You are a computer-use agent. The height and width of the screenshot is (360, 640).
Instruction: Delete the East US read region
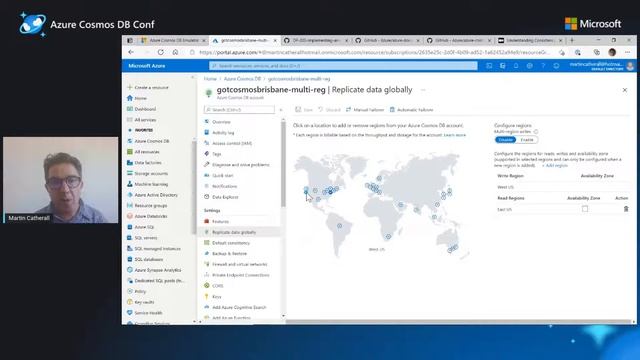[x=626, y=209]
